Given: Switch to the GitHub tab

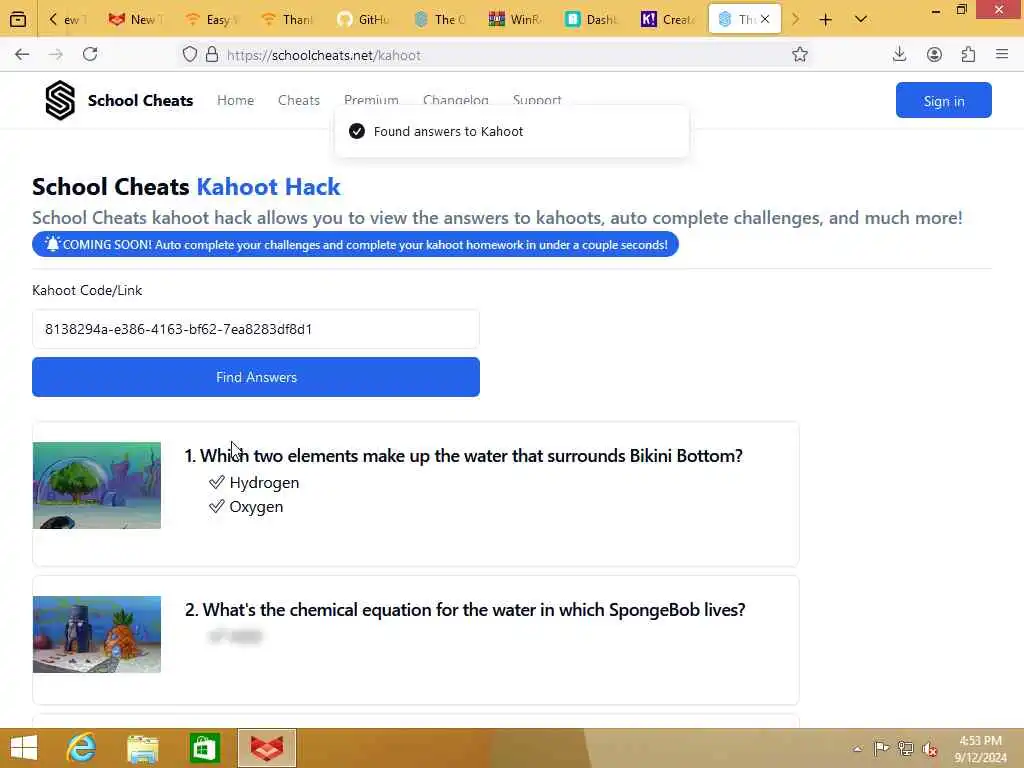Looking at the screenshot, I should [364, 20].
